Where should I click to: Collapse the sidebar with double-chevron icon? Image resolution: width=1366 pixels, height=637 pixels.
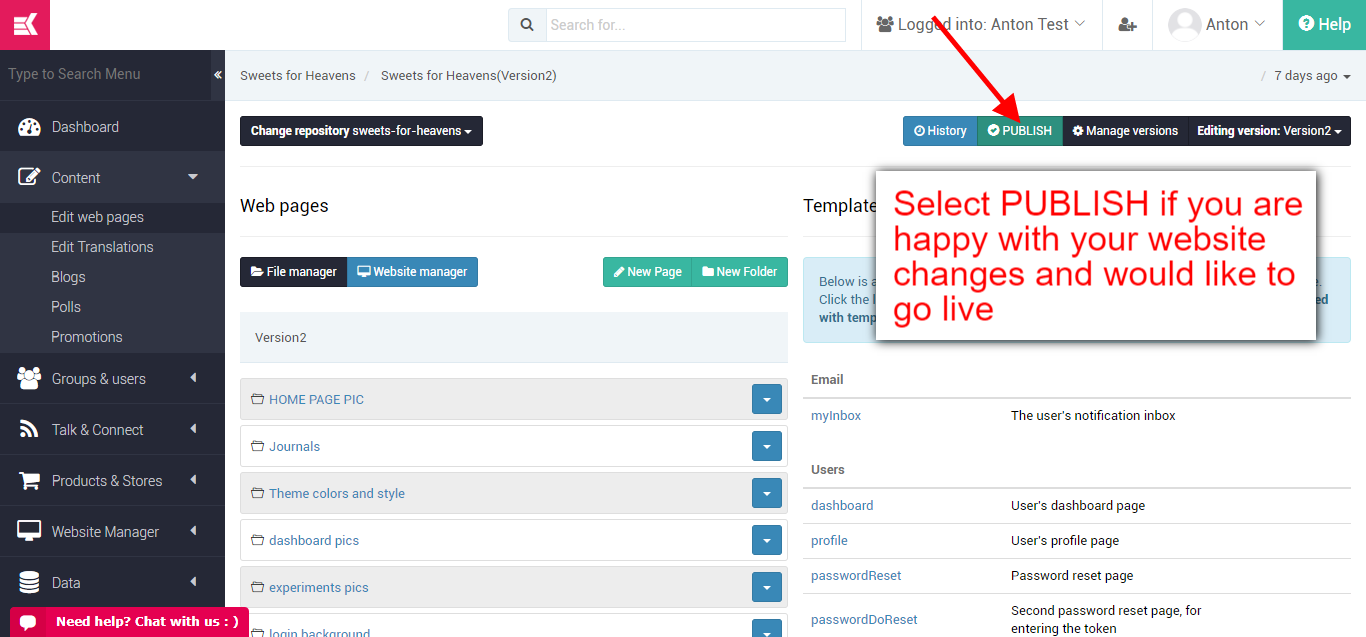pos(217,75)
